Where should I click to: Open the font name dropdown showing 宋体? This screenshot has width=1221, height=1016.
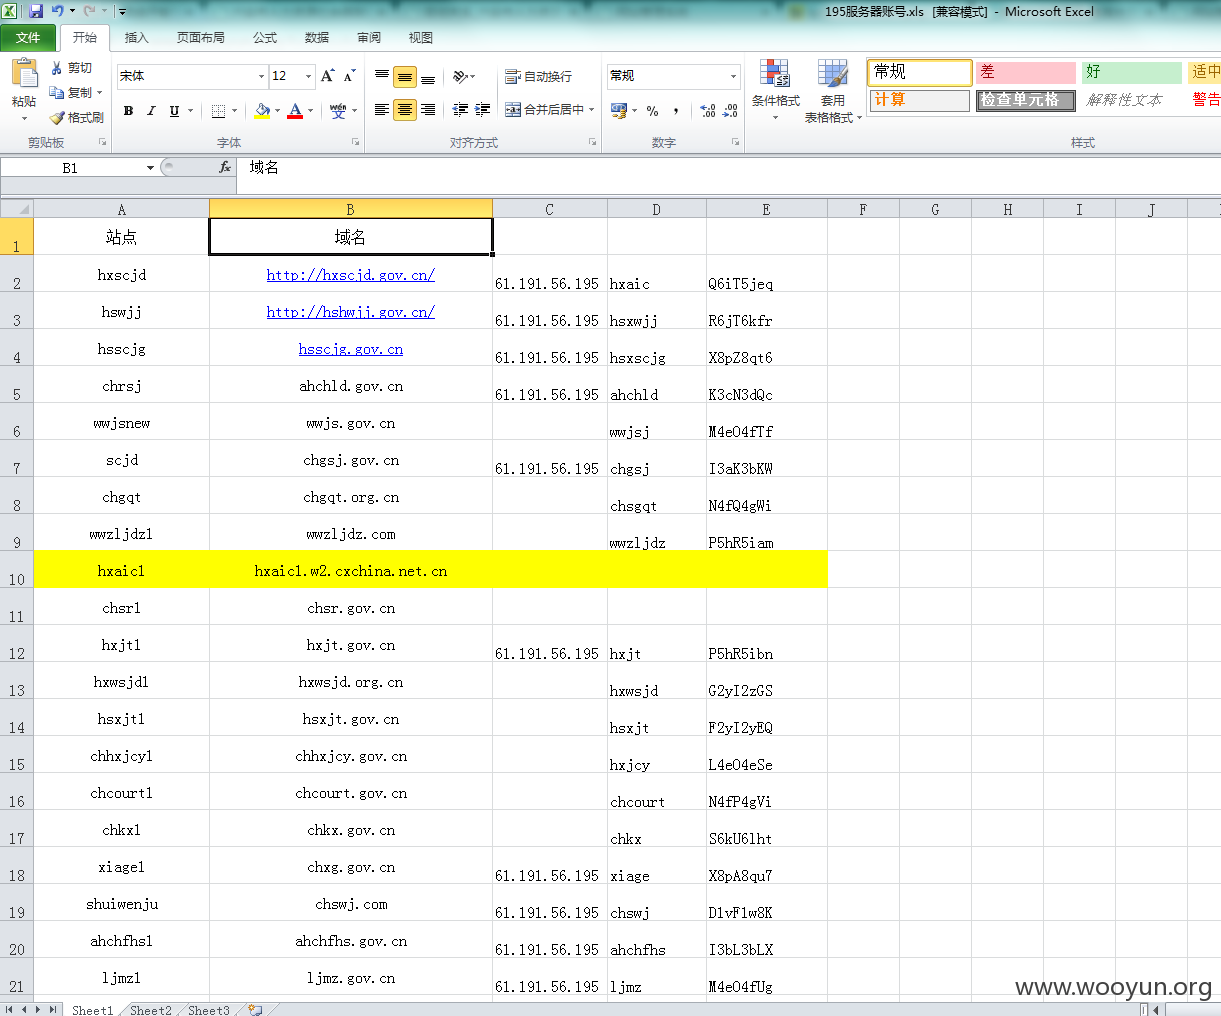point(261,76)
